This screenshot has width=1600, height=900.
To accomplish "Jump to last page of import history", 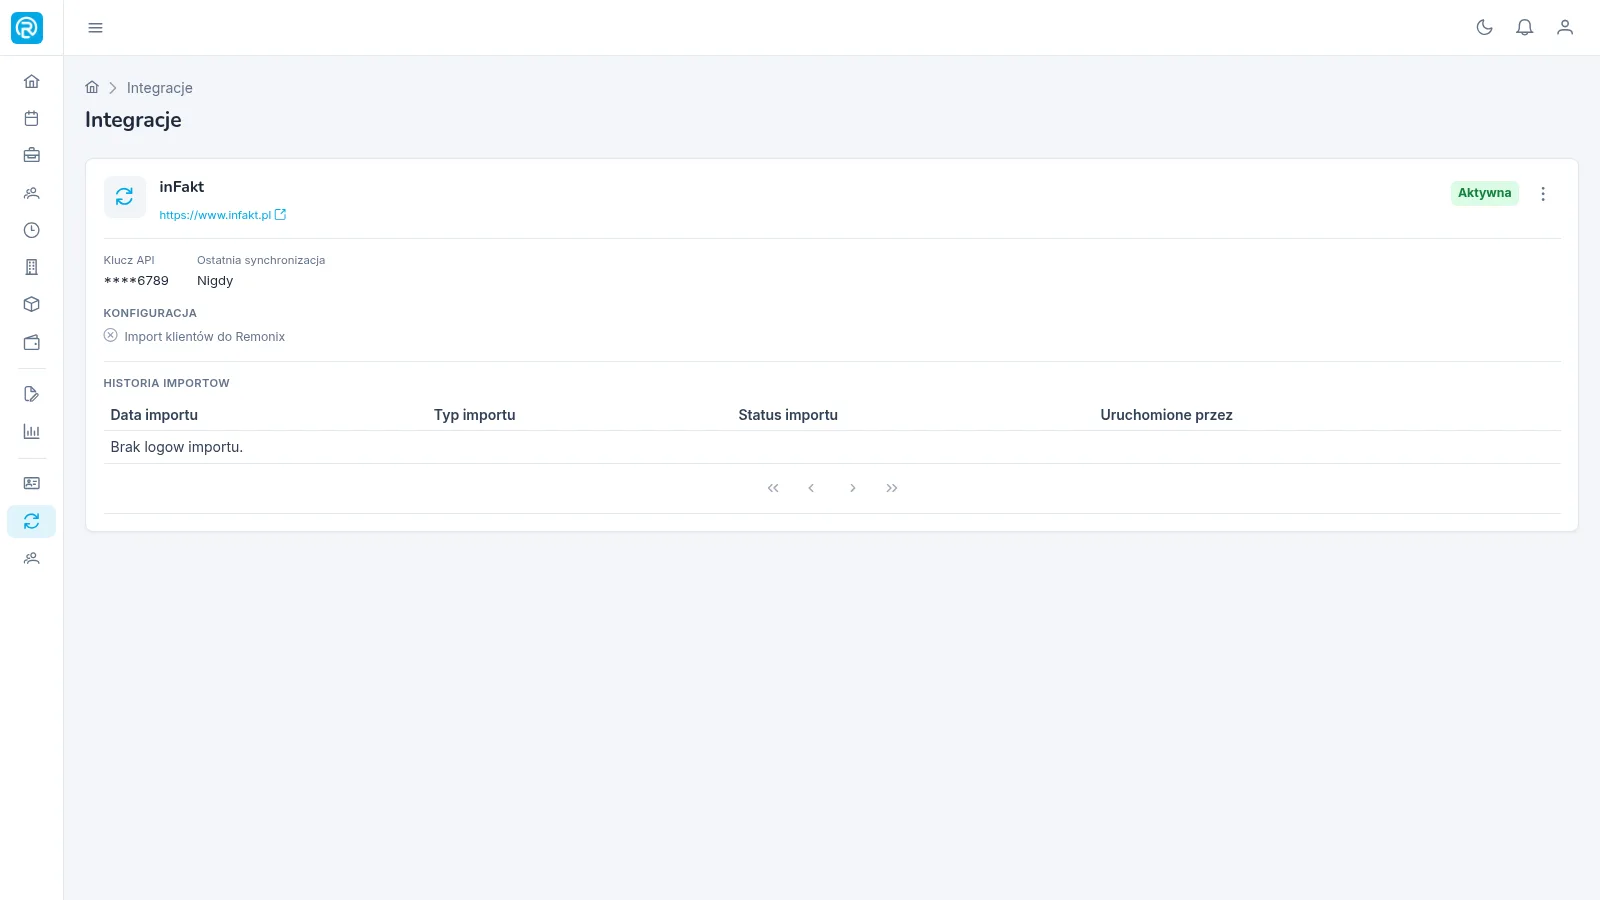I will pyautogui.click(x=892, y=488).
